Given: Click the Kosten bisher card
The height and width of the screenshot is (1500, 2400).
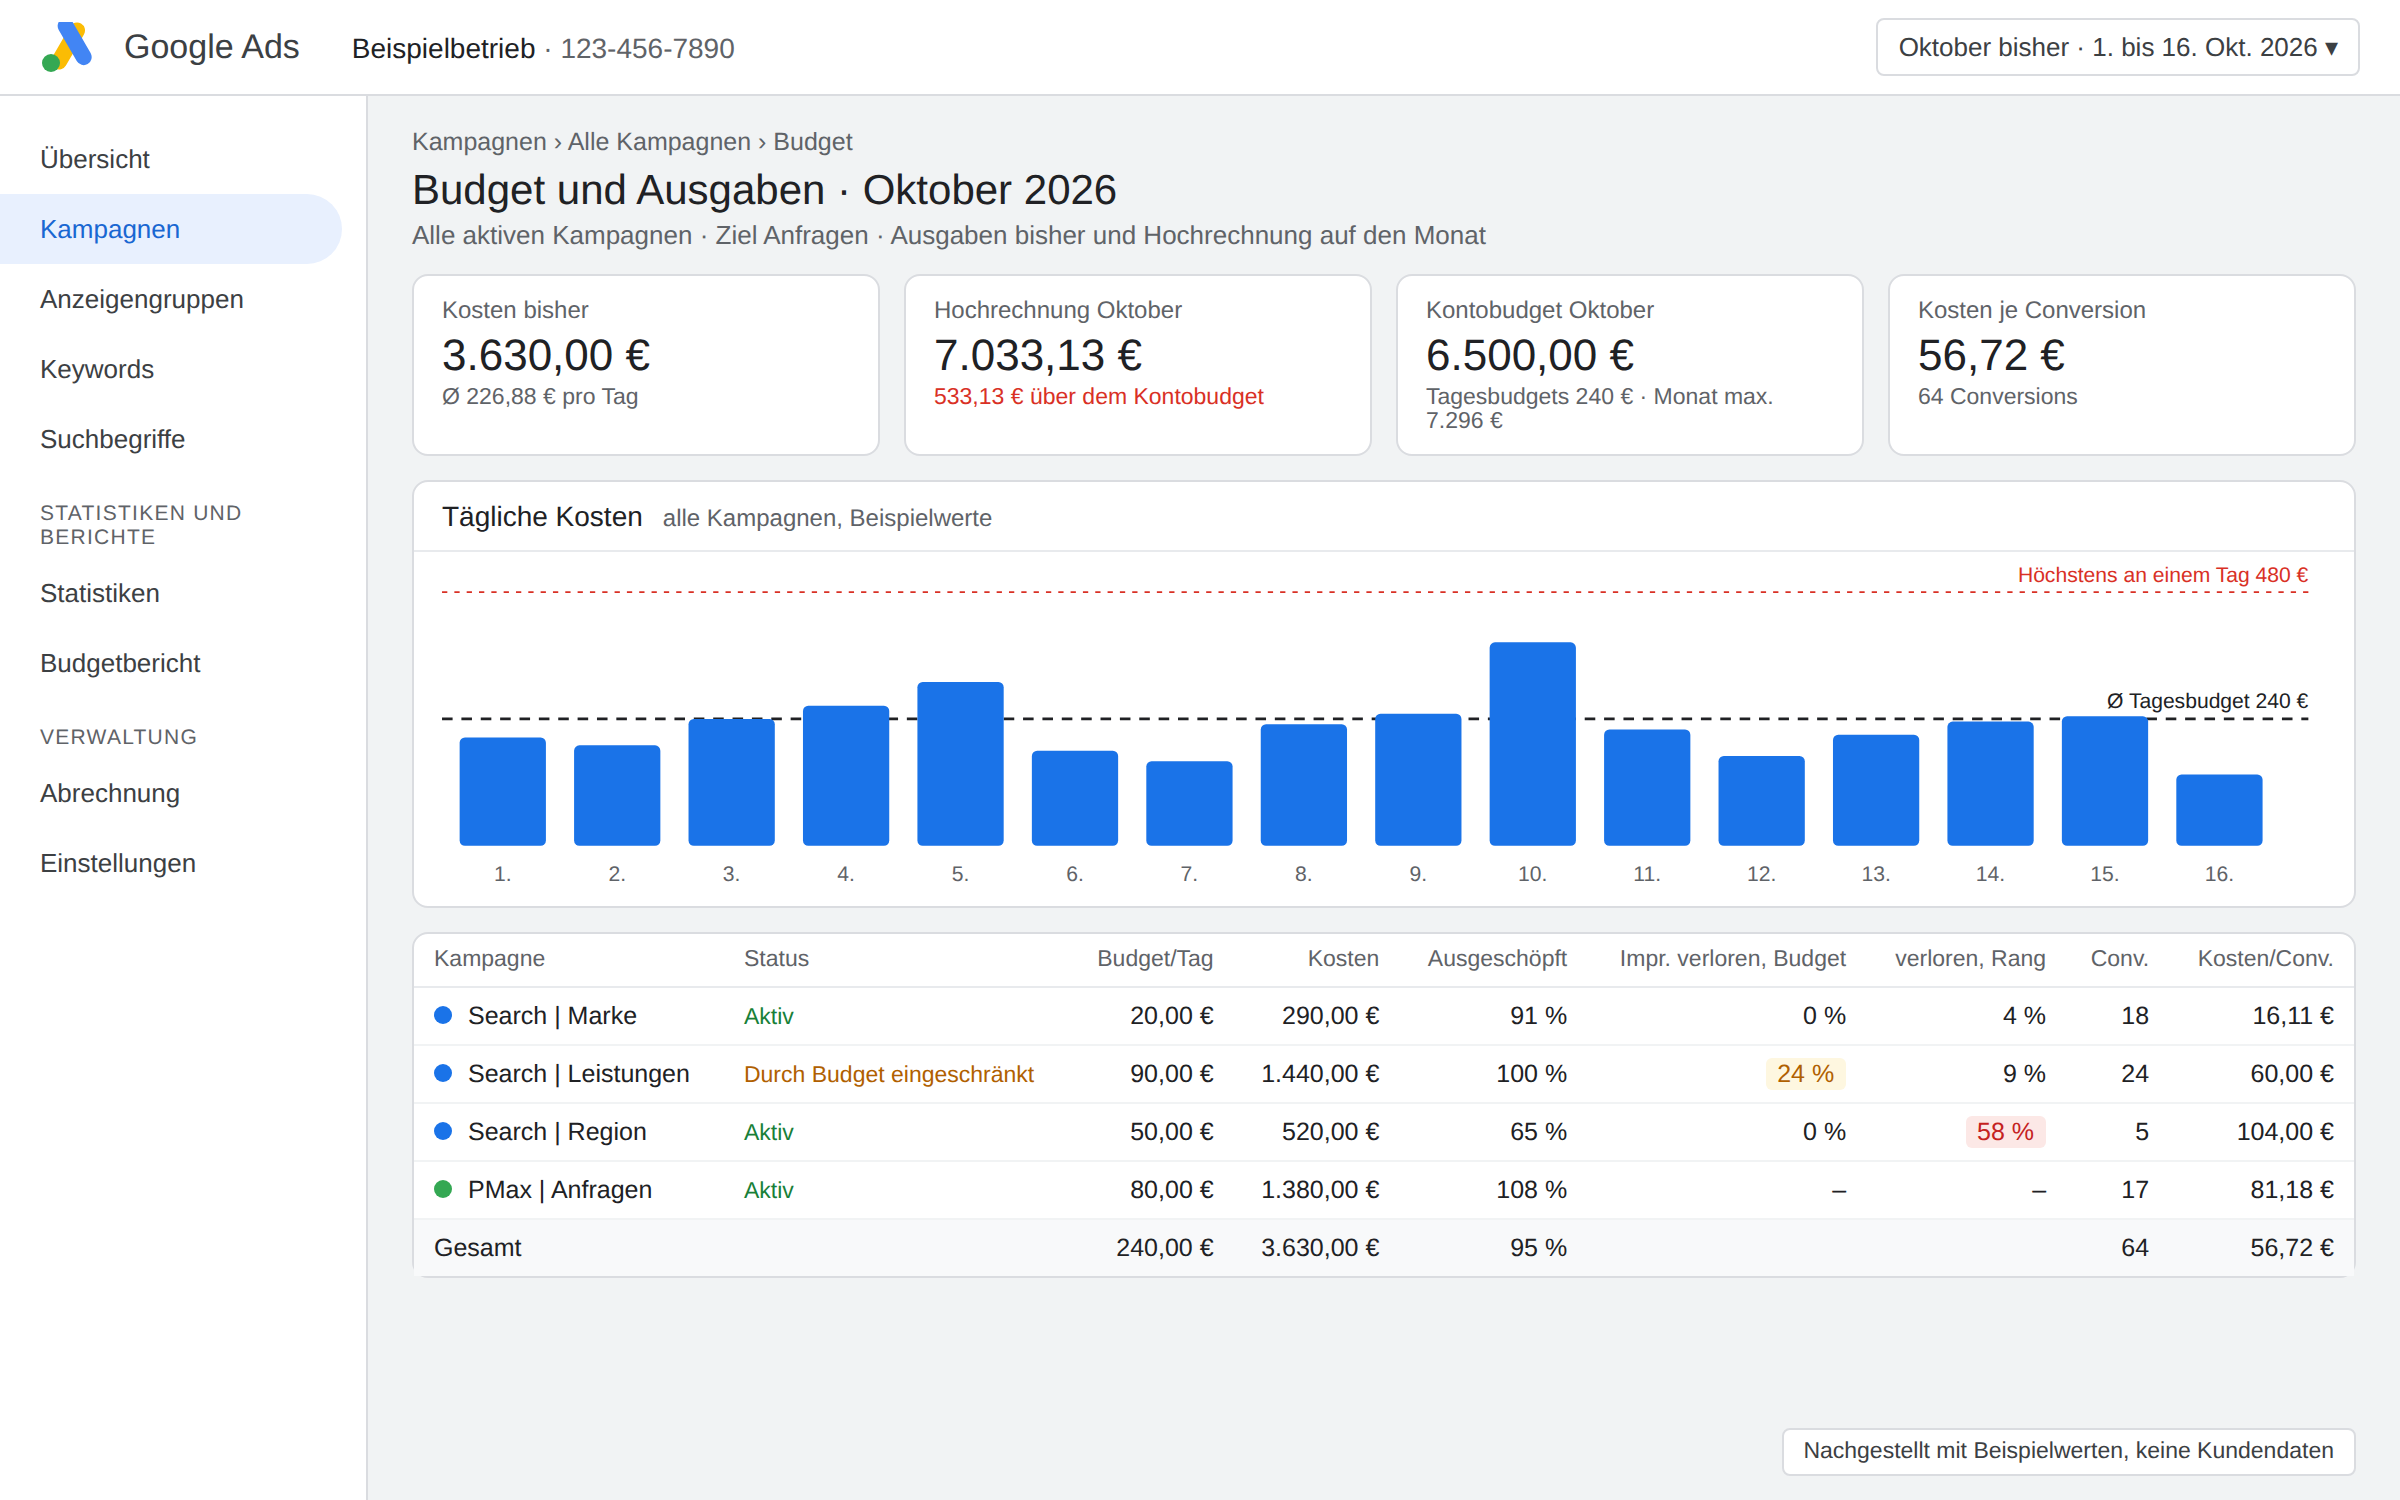Looking at the screenshot, I should tap(646, 365).
